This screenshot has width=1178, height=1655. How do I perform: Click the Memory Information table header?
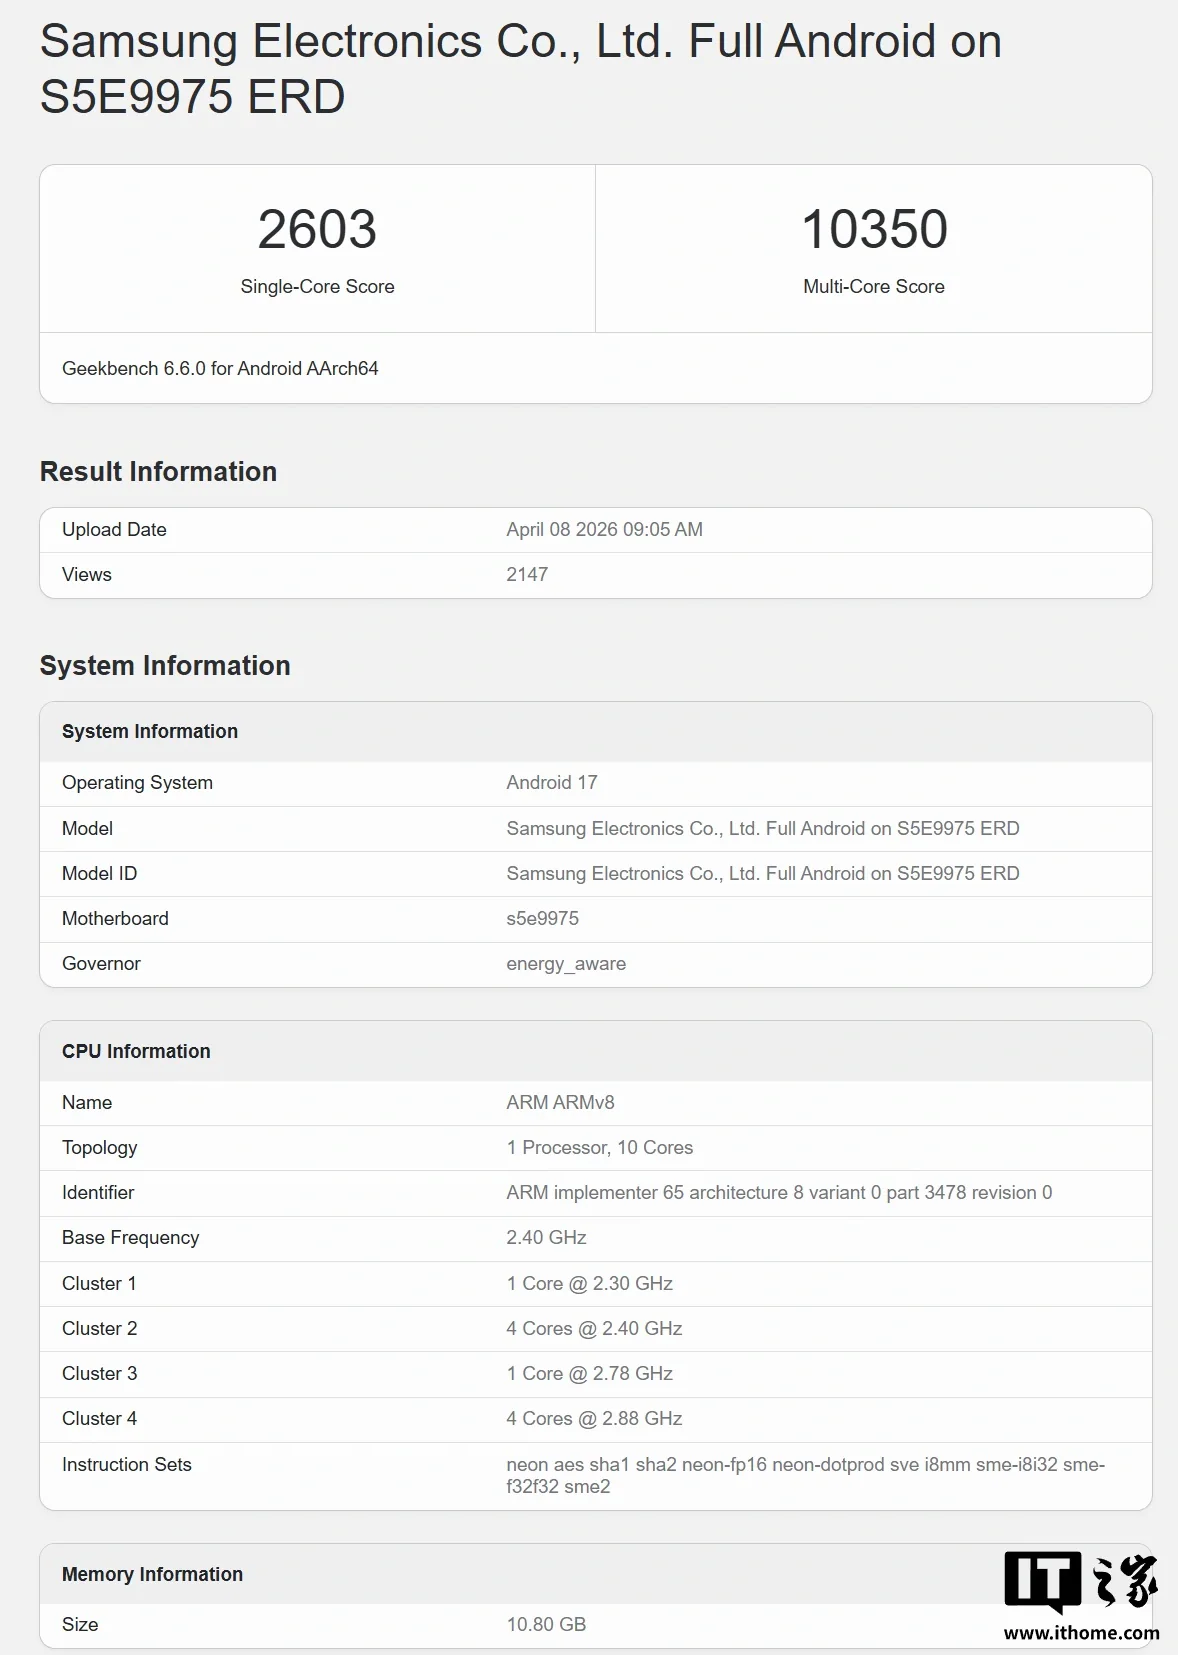point(152,1575)
